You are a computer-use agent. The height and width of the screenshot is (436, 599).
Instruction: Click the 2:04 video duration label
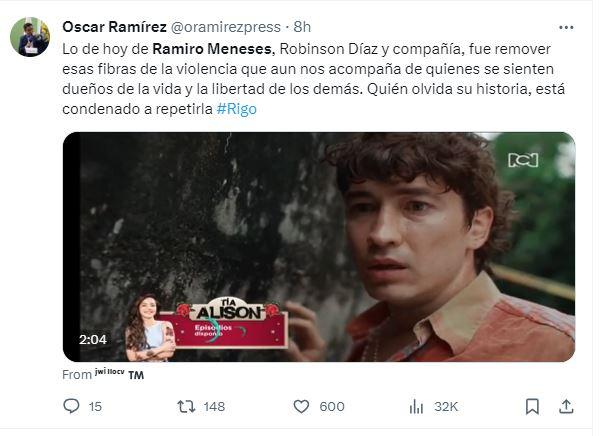(x=93, y=339)
